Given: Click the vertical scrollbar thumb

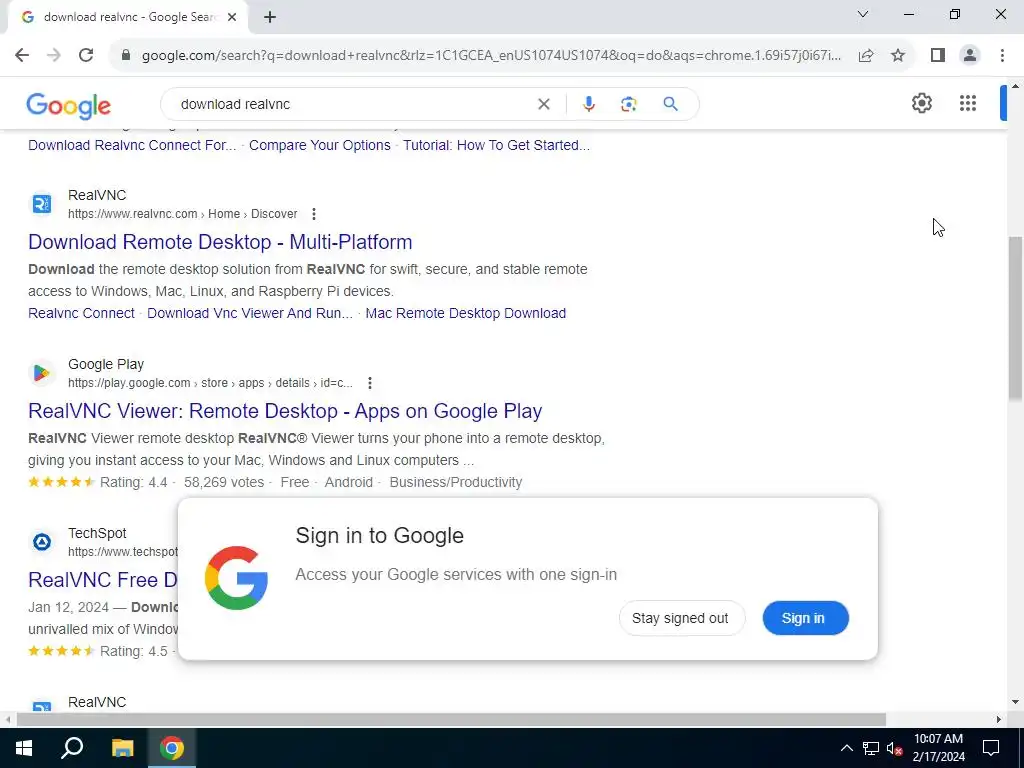Looking at the screenshot, I should 1015,317.
